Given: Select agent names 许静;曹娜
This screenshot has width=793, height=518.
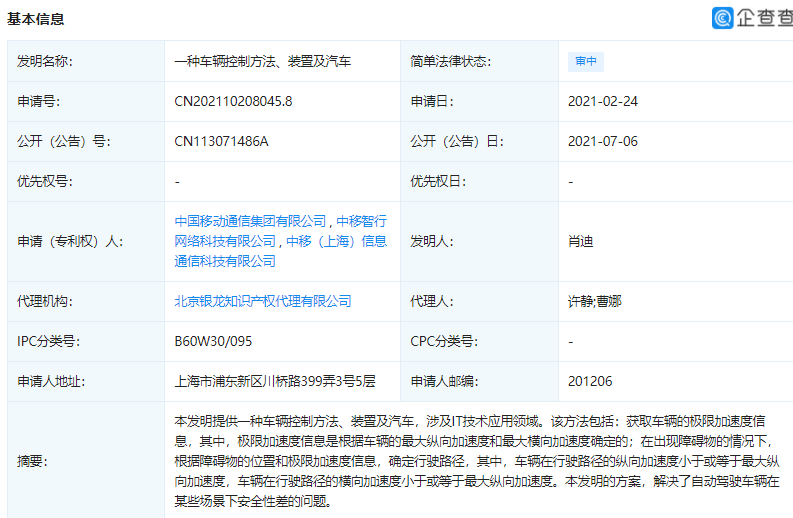Looking at the screenshot, I should coord(594,301).
